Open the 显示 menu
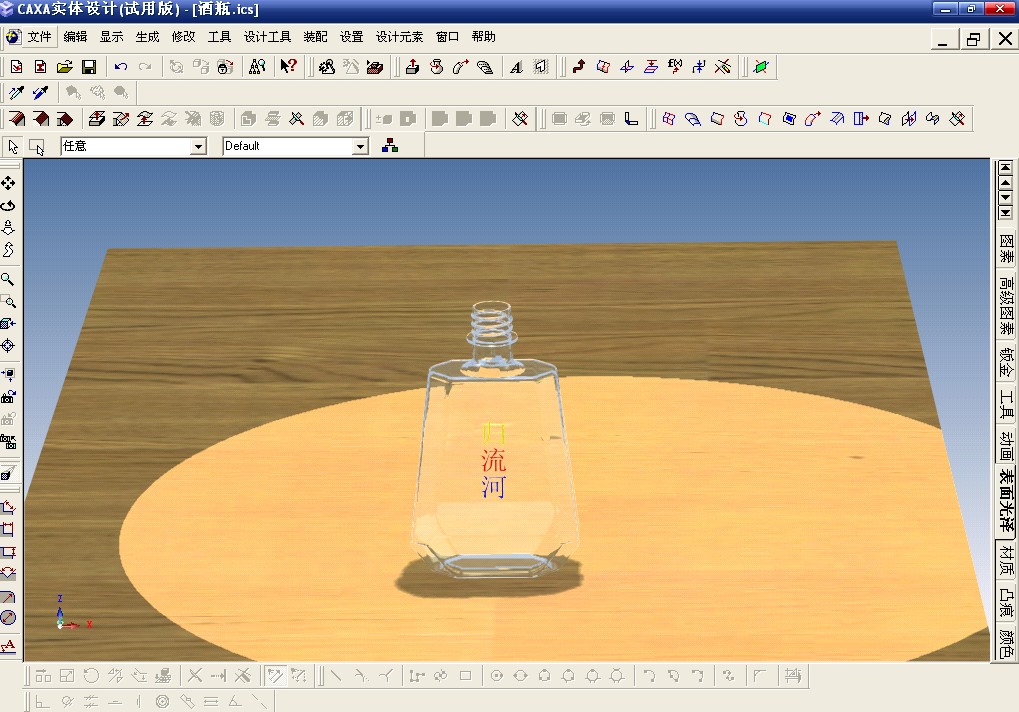 (112, 37)
